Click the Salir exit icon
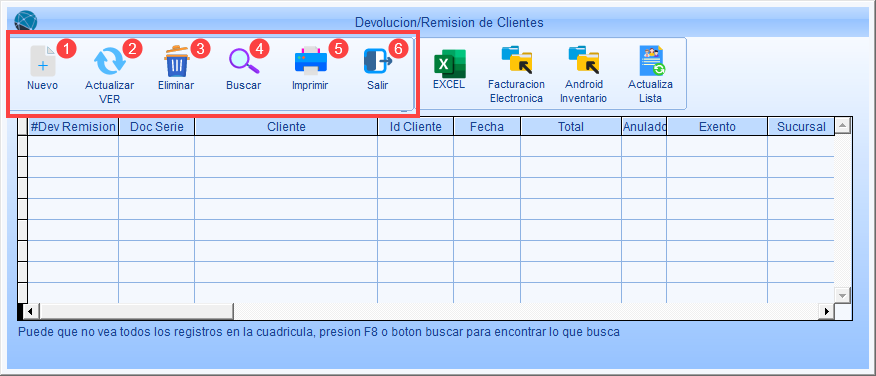This screenshot has width=876, height=376. [x=378, y=61]
